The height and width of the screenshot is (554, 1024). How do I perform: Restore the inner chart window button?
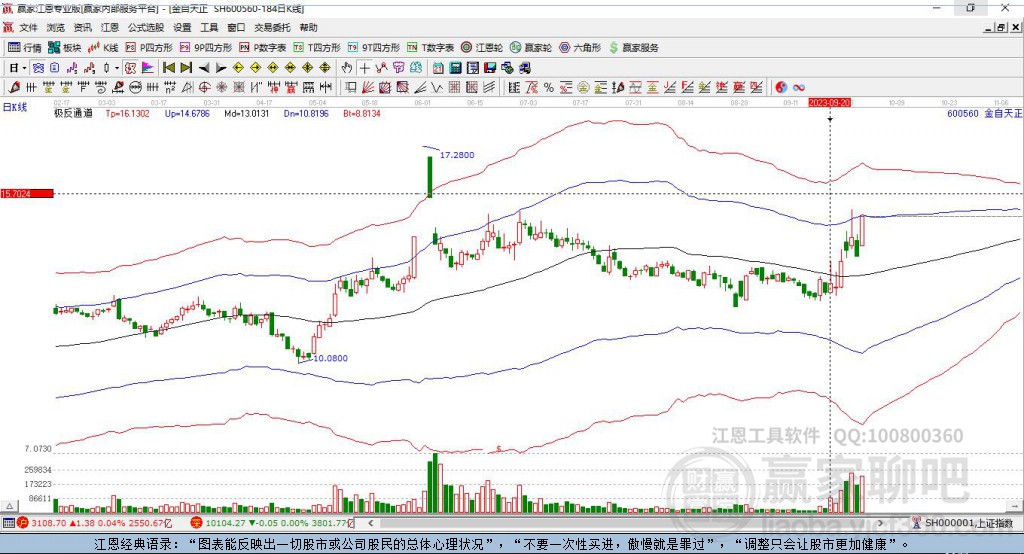point(1000,27)
